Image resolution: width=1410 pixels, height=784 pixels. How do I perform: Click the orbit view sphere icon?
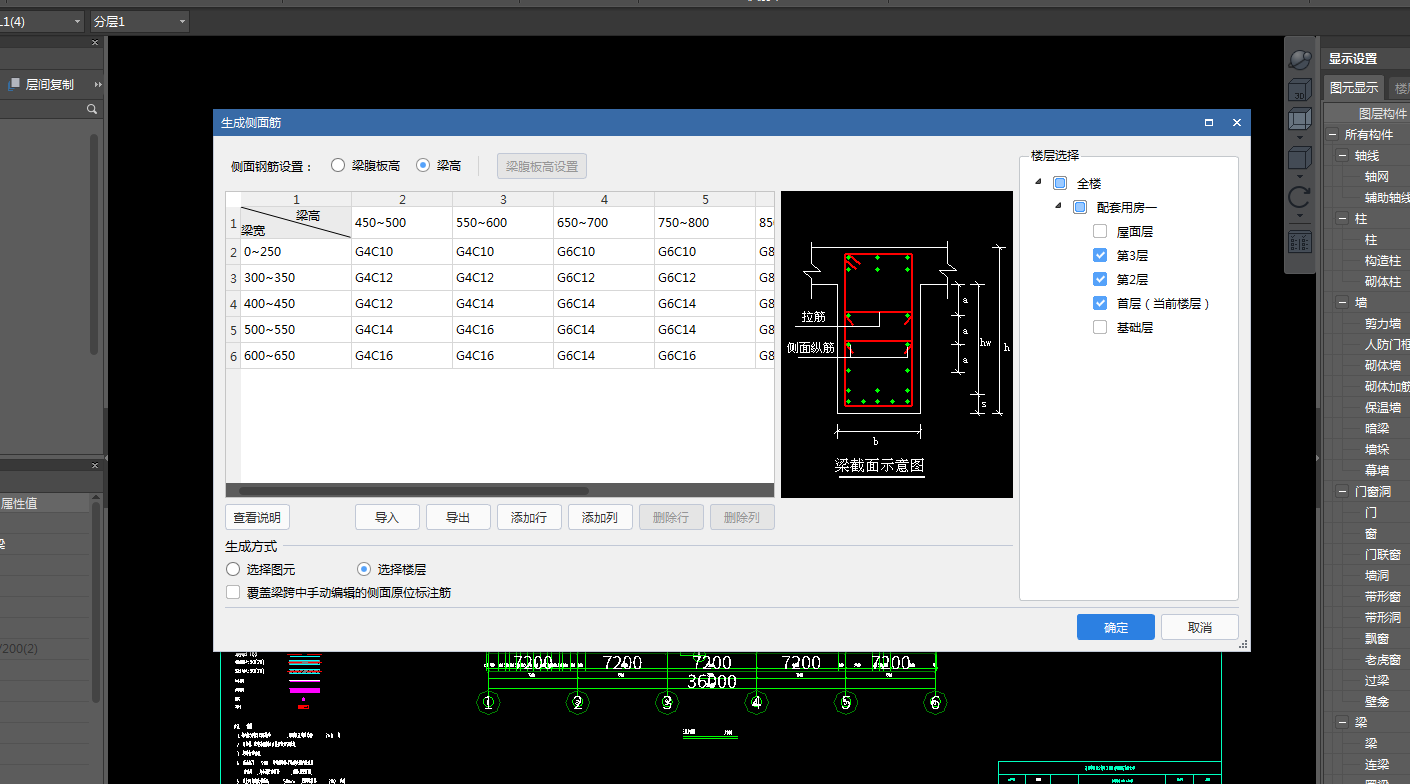(x=1300, y=60)
